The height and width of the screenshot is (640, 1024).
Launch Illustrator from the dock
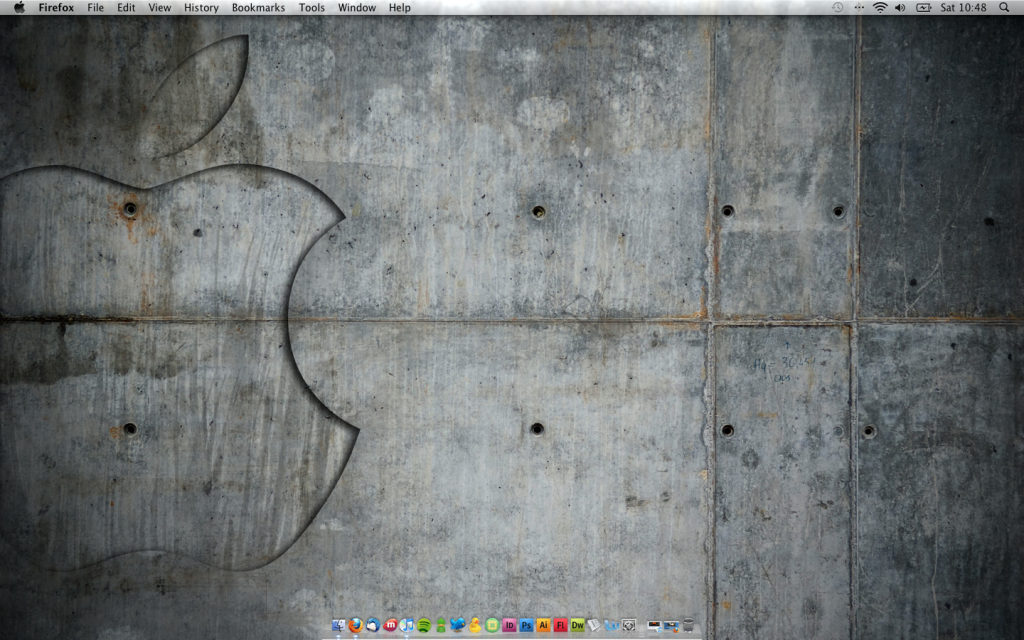click(x=543, y=626)
